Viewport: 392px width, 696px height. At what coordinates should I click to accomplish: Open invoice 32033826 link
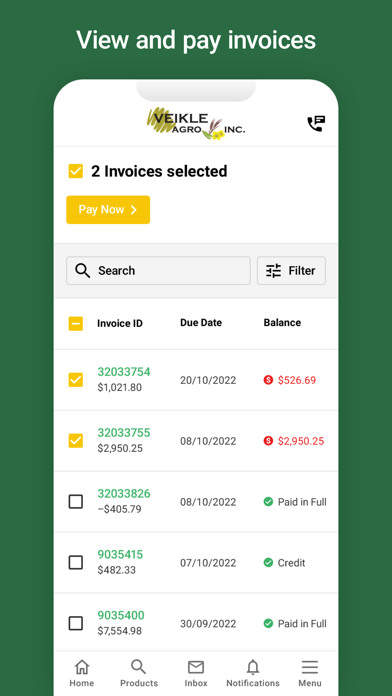124,493
